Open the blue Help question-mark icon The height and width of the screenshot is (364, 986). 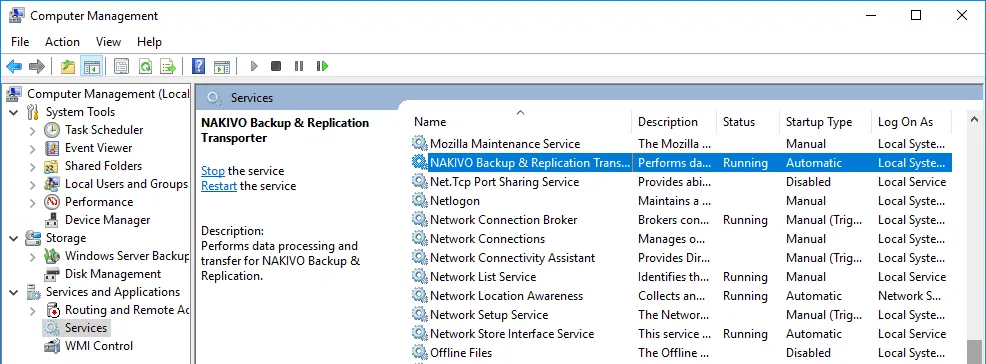pyautogui.click(x=198, y=66)
